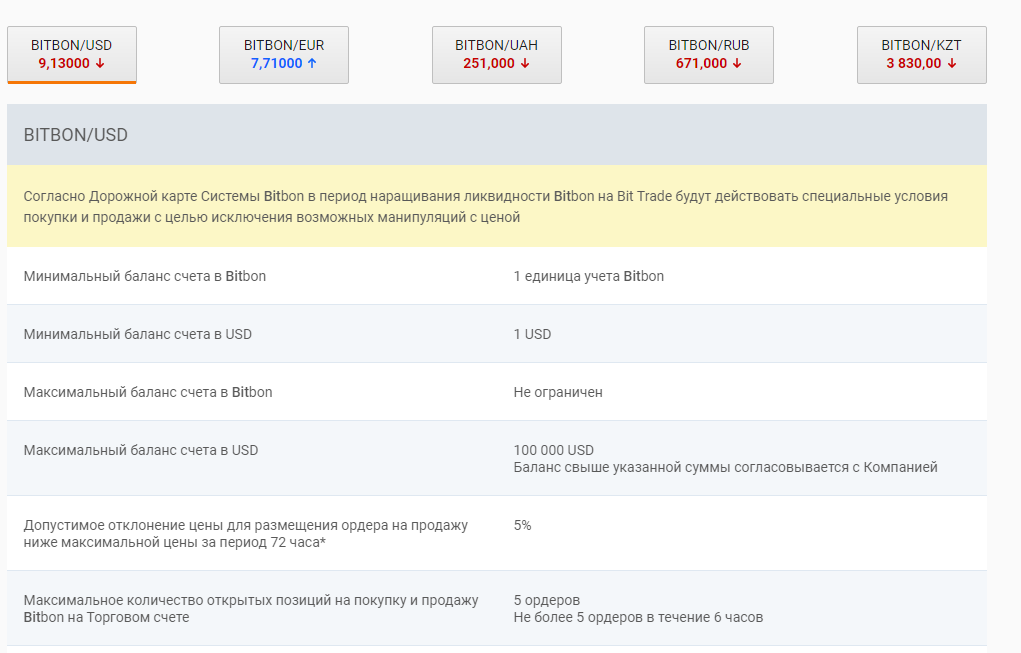The image size is (1021, 653).
Task: Click the 'Не ограничен' value
Action: coord(558,392)
